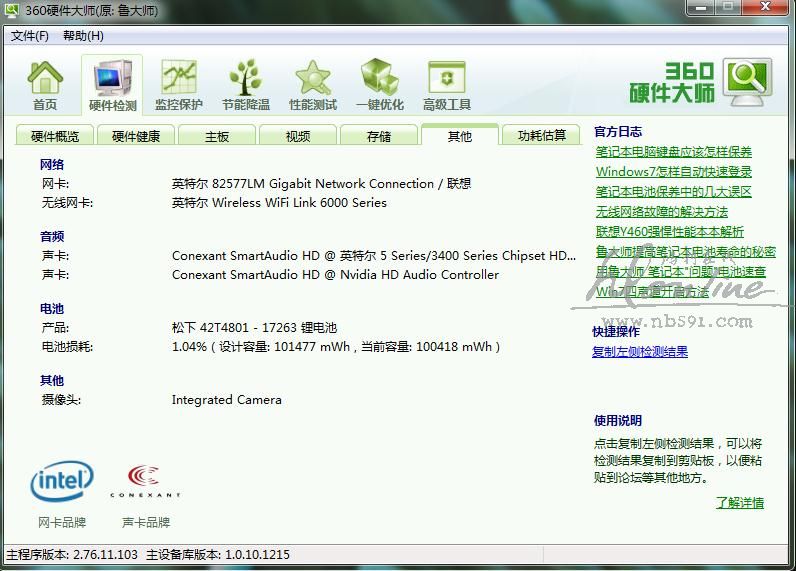Open the 了解详情 link

click(x=739, y=502)
